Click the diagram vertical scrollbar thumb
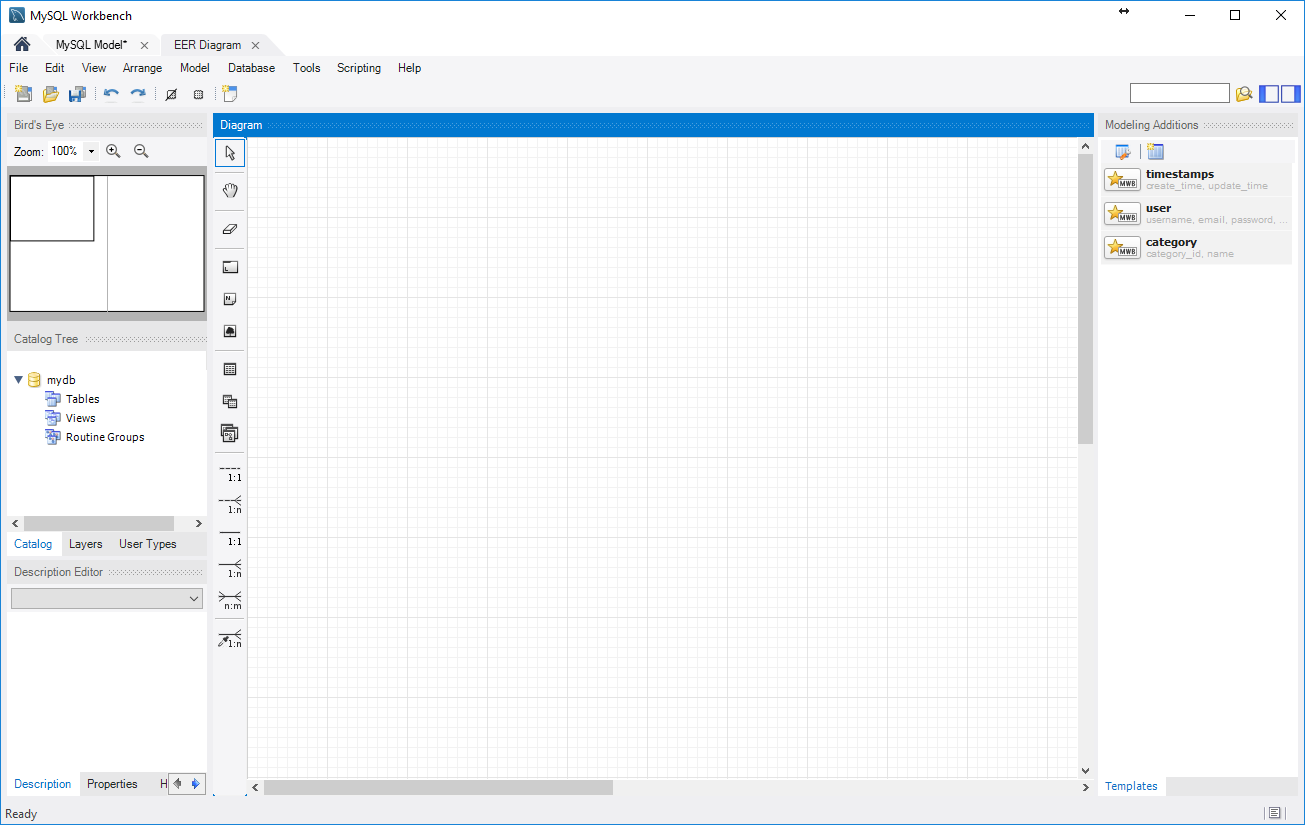The height and width of the screenshot is (825, 1305). pyautogui.click(x=1086, y=299)
